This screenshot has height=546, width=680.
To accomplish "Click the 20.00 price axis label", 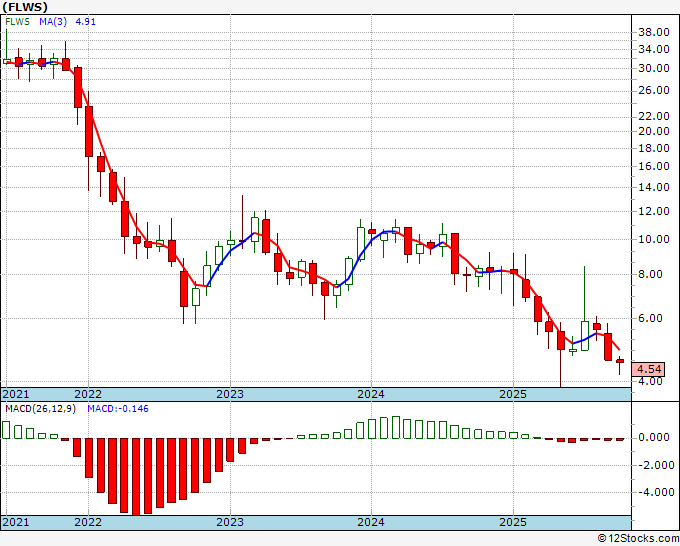I will (x=654, y=131).
